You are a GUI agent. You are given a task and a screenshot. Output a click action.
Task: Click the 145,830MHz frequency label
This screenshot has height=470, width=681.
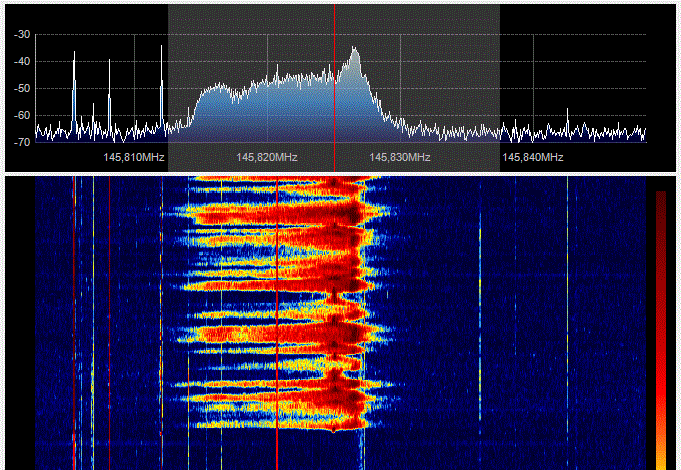pyautogui.click(x=400, y=157)
